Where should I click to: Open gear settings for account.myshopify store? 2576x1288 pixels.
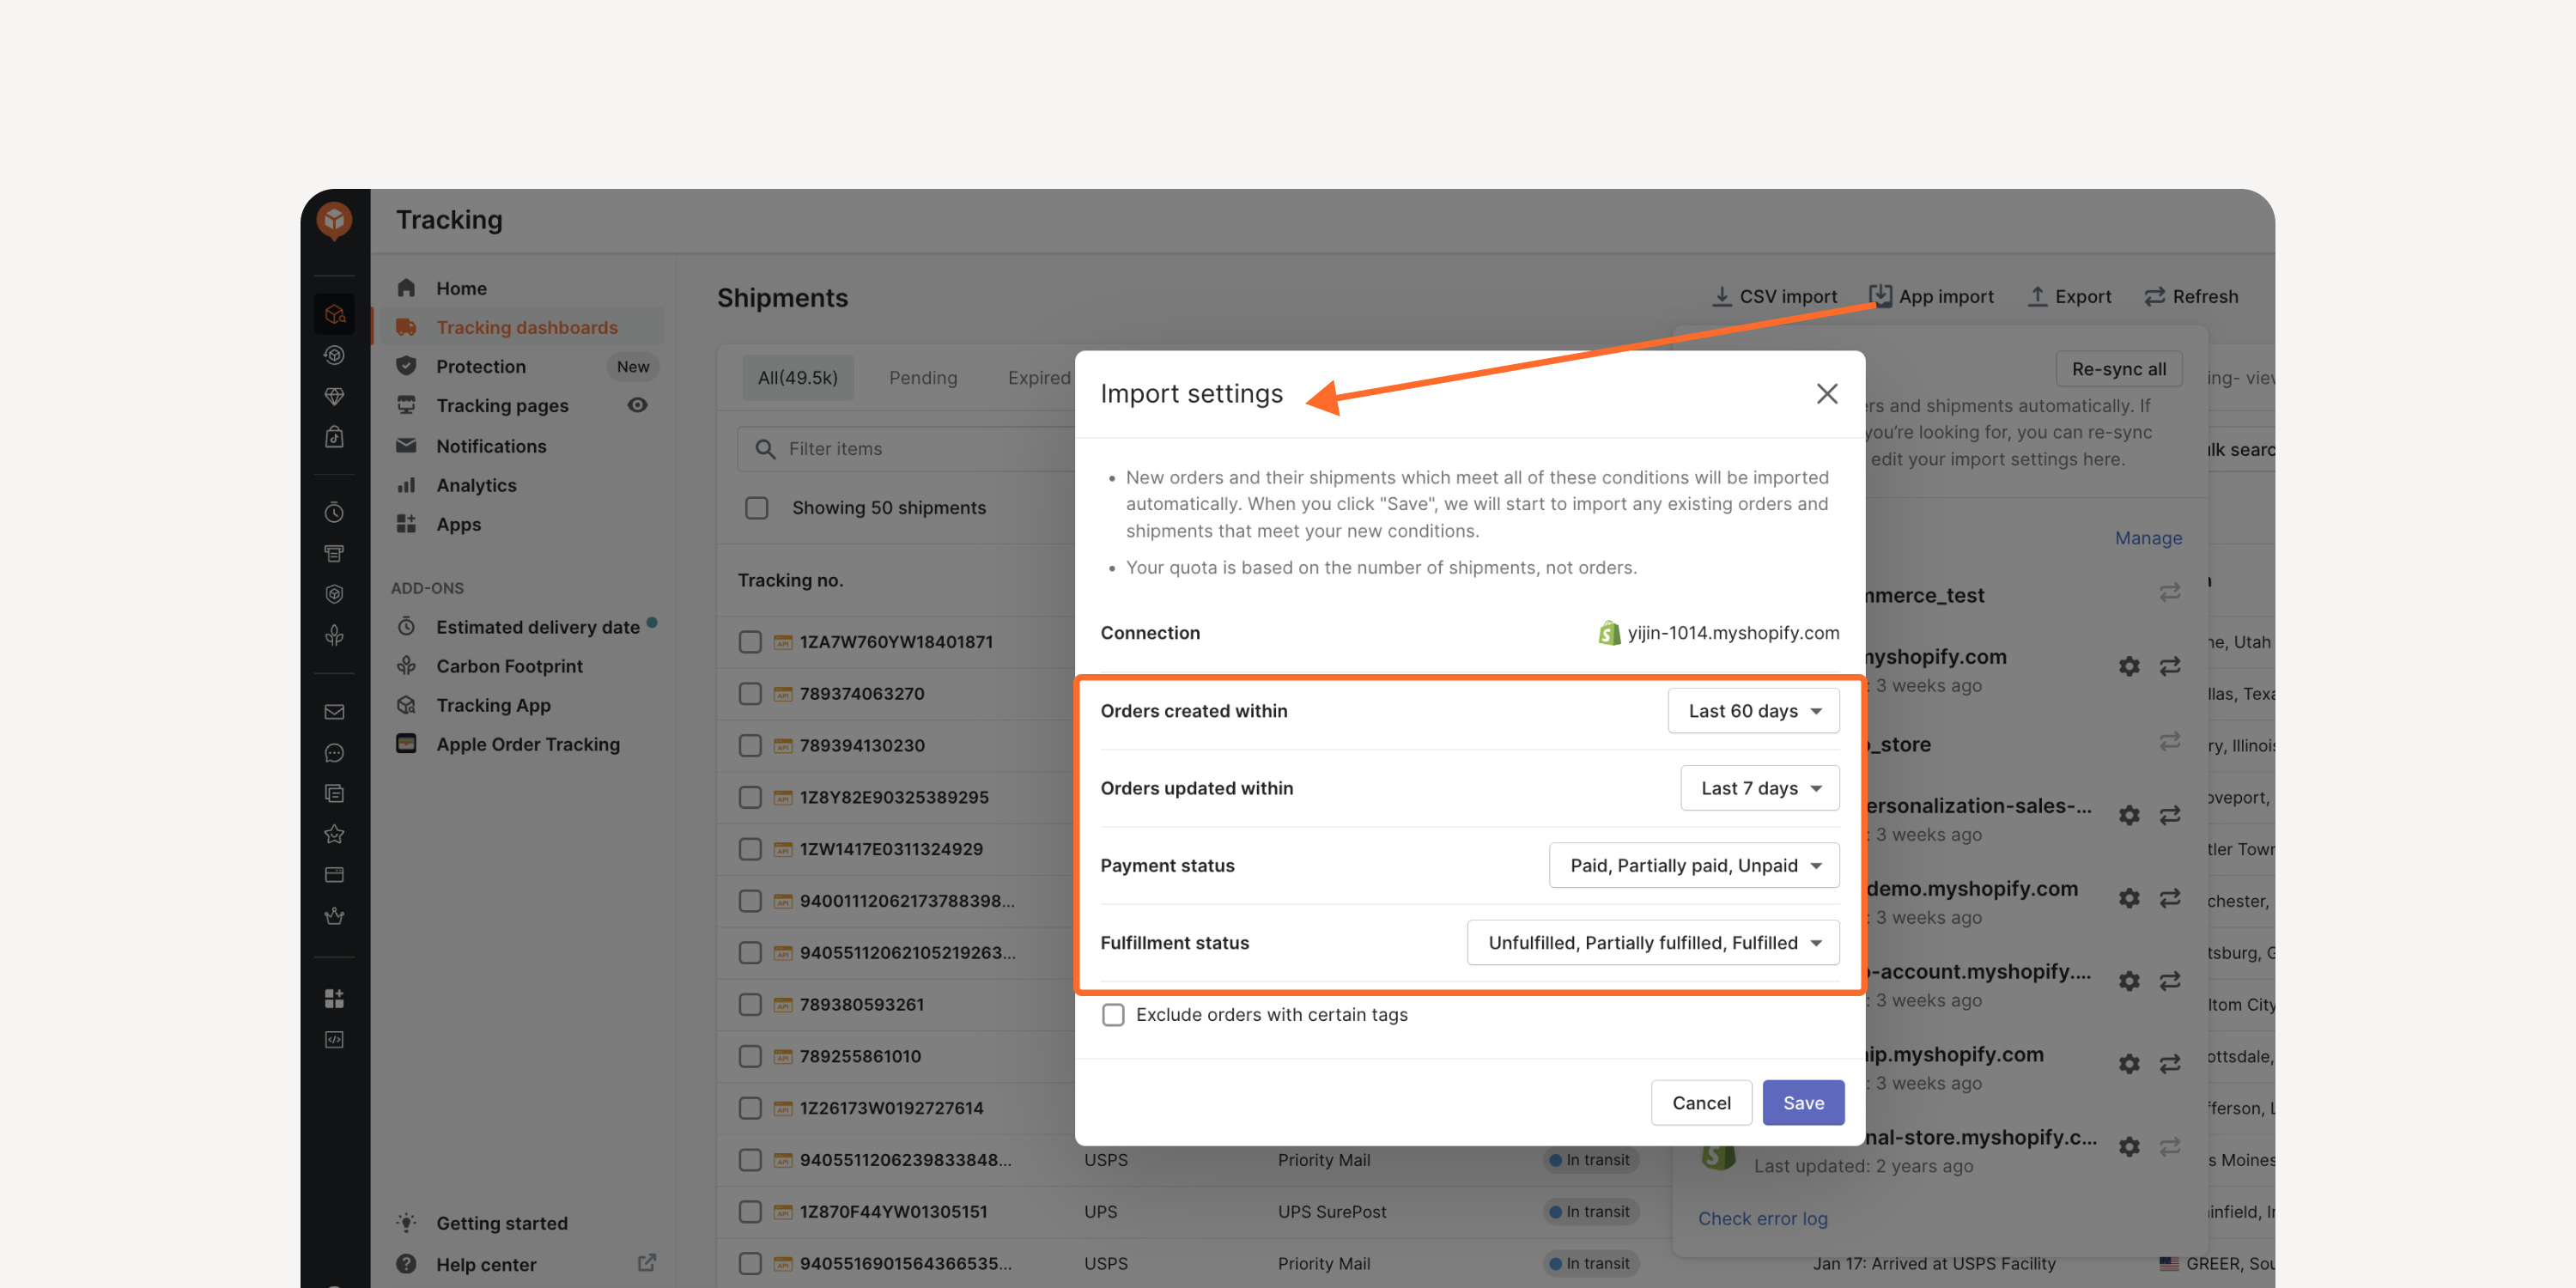(2129, 982)
